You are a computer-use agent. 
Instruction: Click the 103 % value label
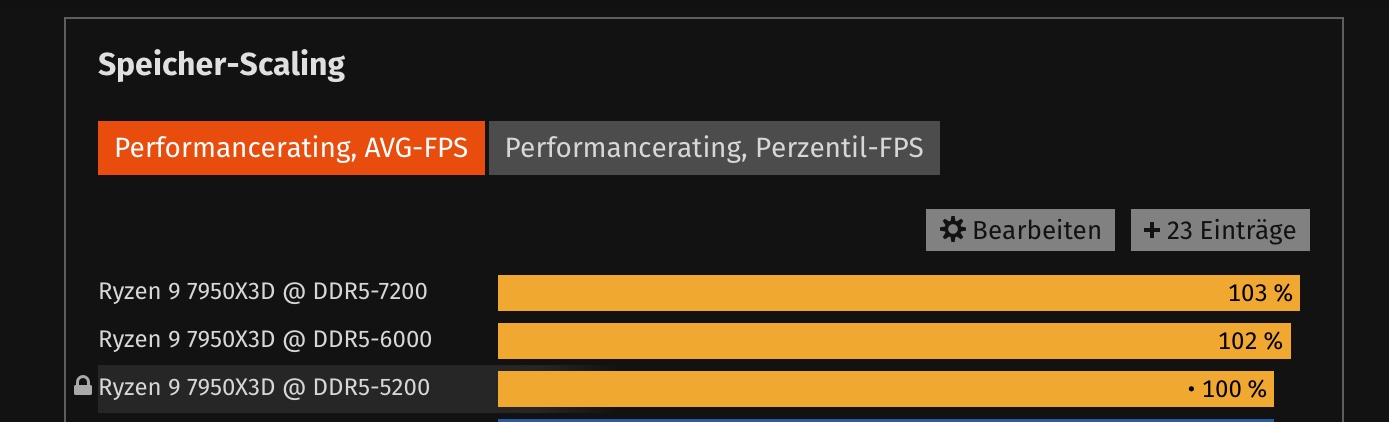tap(1260, 294)
